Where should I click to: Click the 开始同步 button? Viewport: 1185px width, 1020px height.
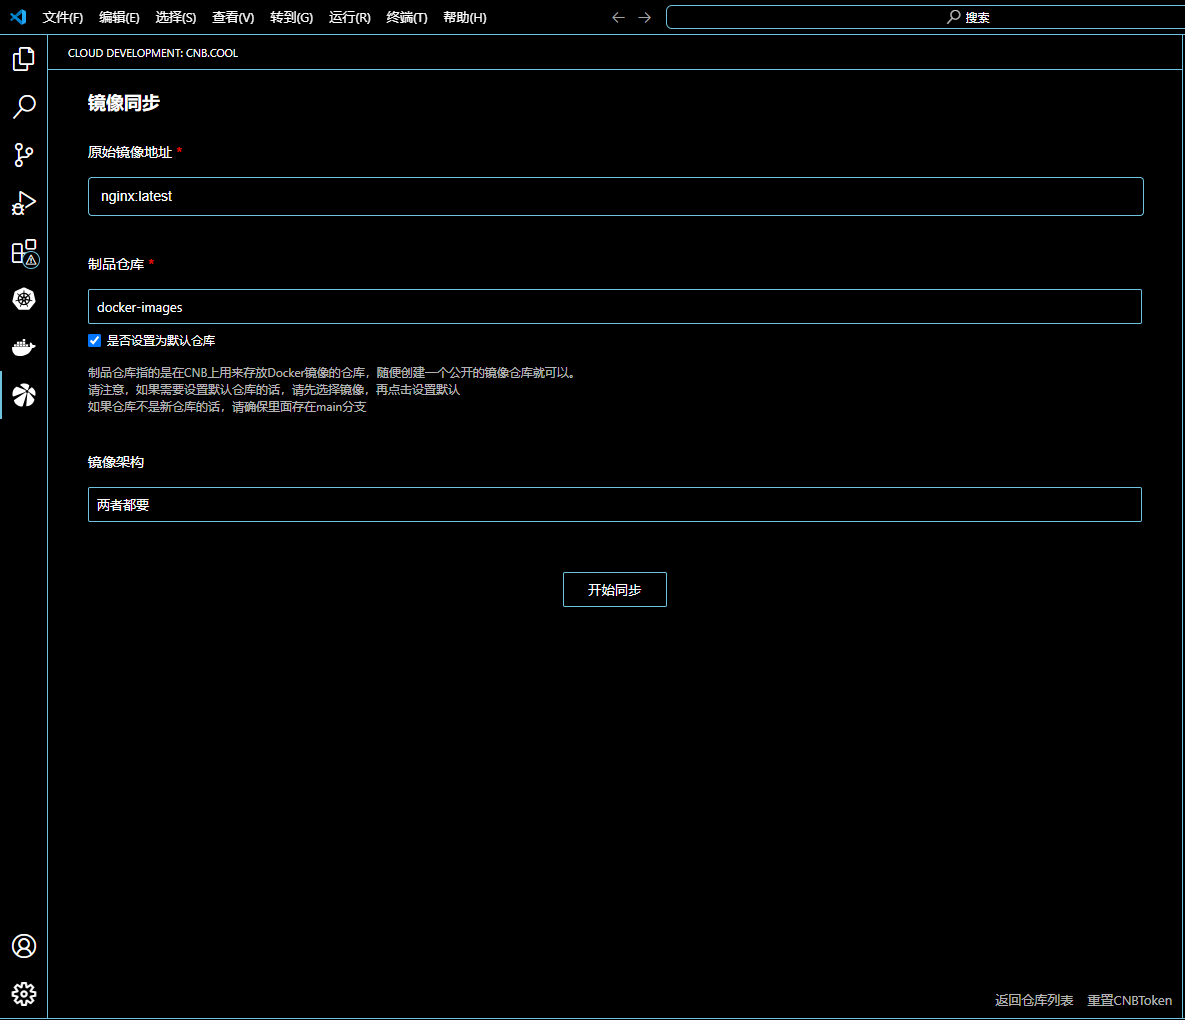(x=614, y=589)
